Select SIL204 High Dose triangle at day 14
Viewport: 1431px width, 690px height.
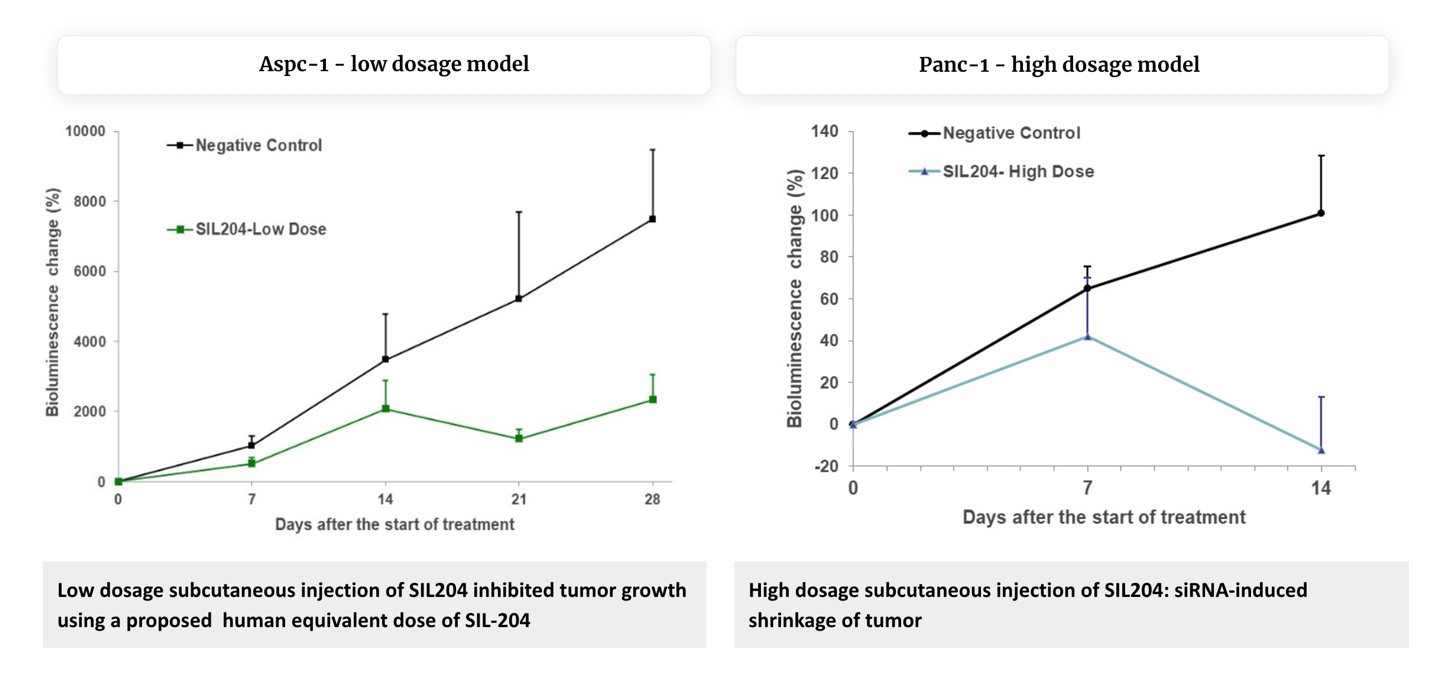[x=1321, y=450]
